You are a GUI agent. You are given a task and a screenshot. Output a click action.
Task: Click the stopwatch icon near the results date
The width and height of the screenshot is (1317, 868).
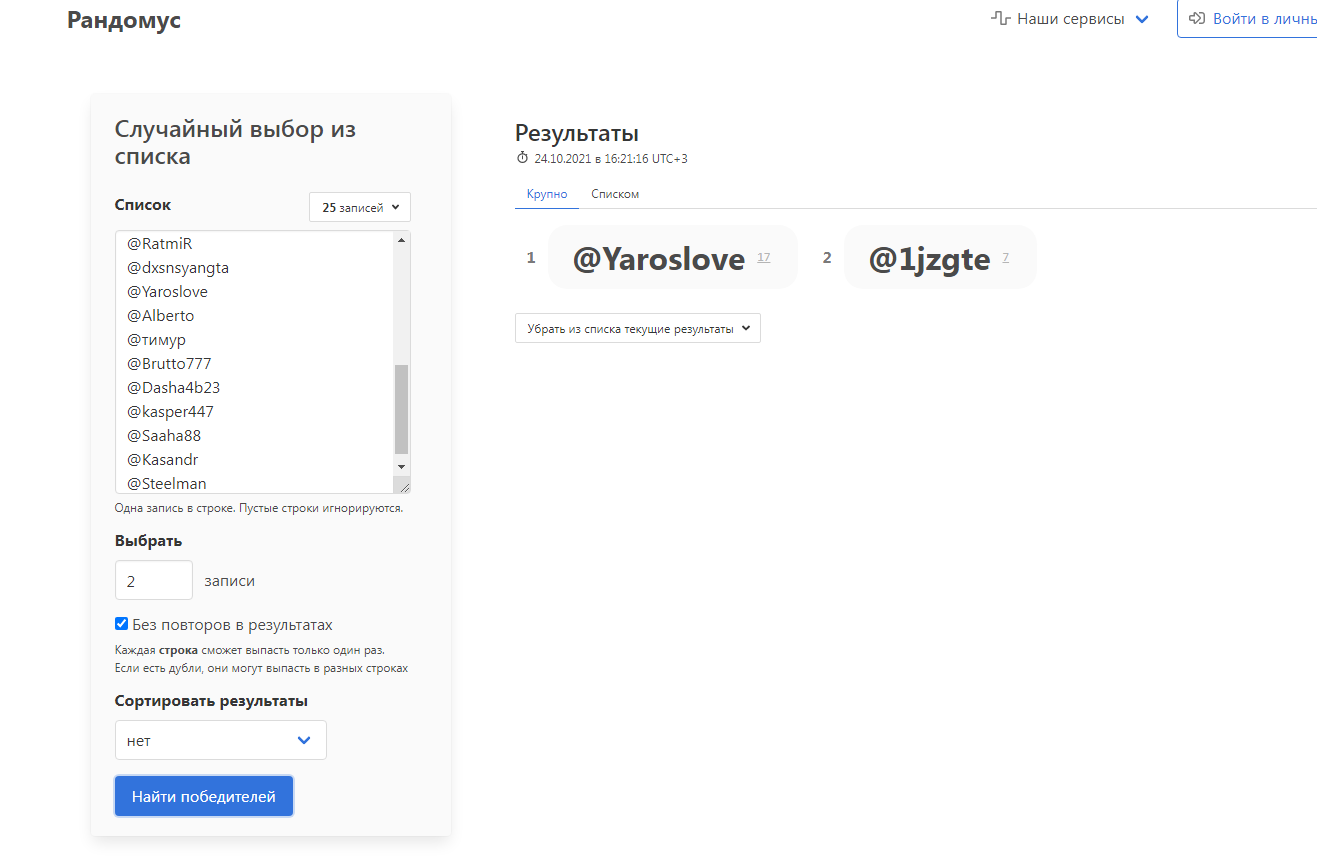pos(522,158)
